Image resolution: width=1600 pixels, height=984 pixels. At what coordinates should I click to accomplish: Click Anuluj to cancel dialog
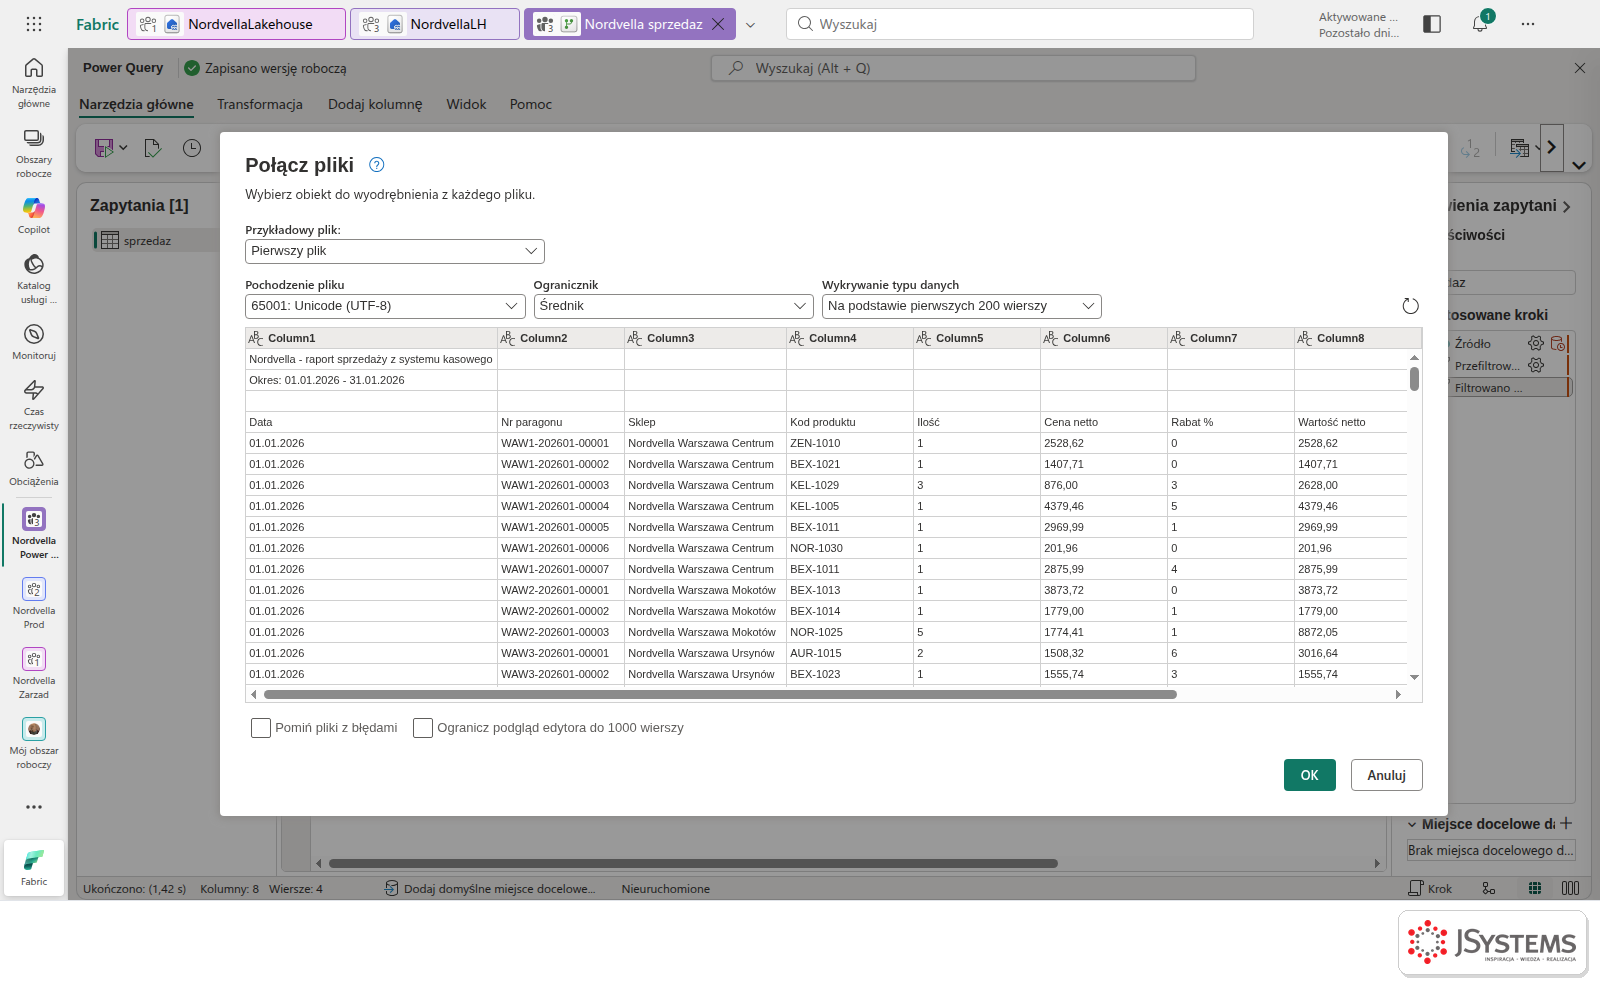click(x=1387, y=775)
